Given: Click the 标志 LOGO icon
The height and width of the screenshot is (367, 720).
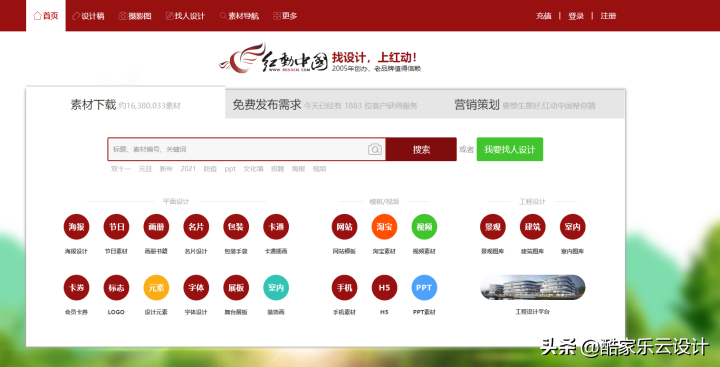Looking at the screenshot, I should coord(116,288).
